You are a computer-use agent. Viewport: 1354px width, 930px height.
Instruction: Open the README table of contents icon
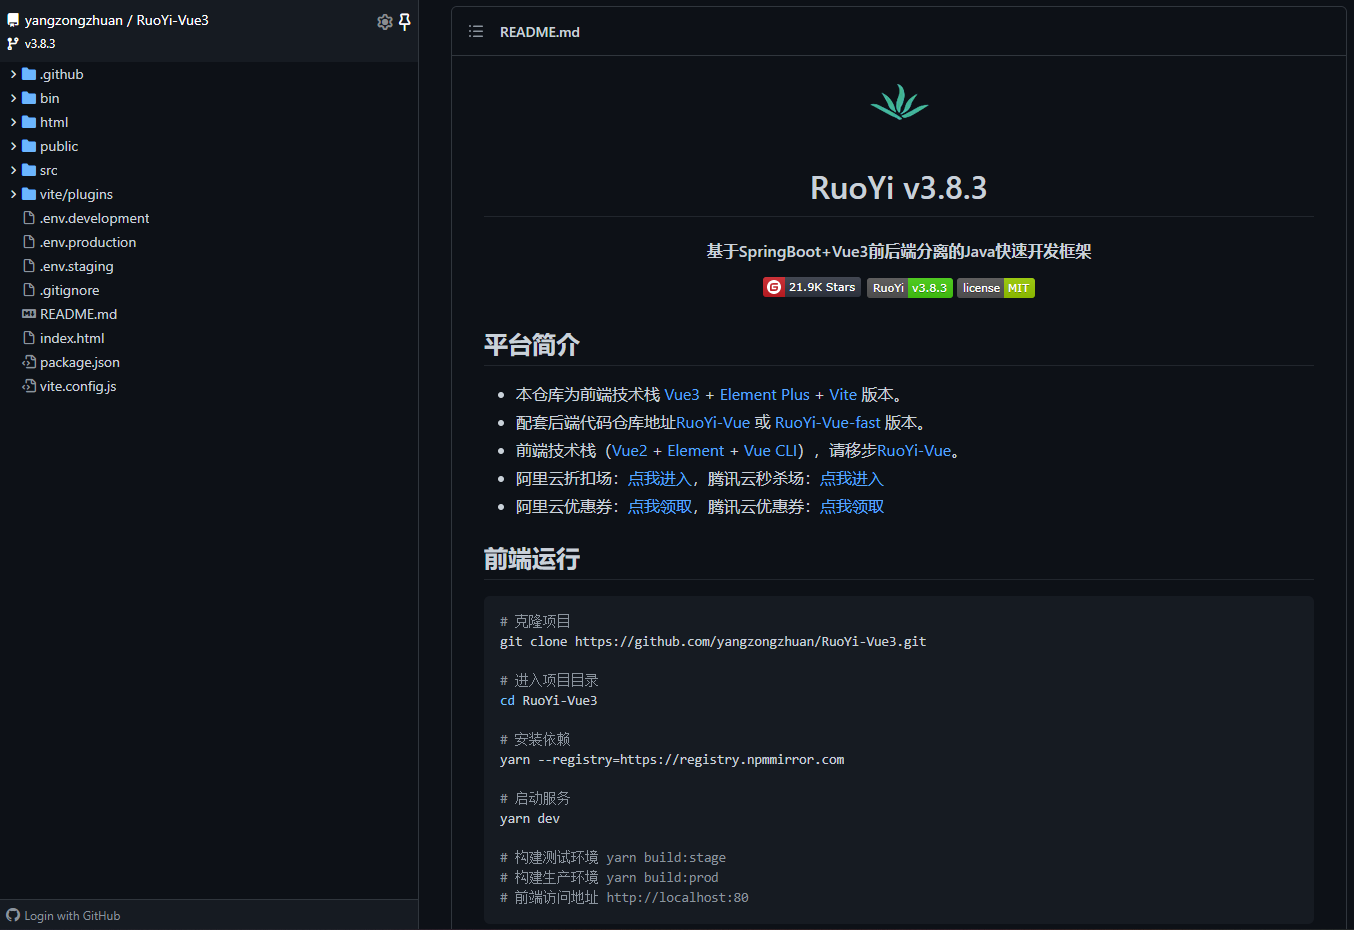[x=476, y=32]
